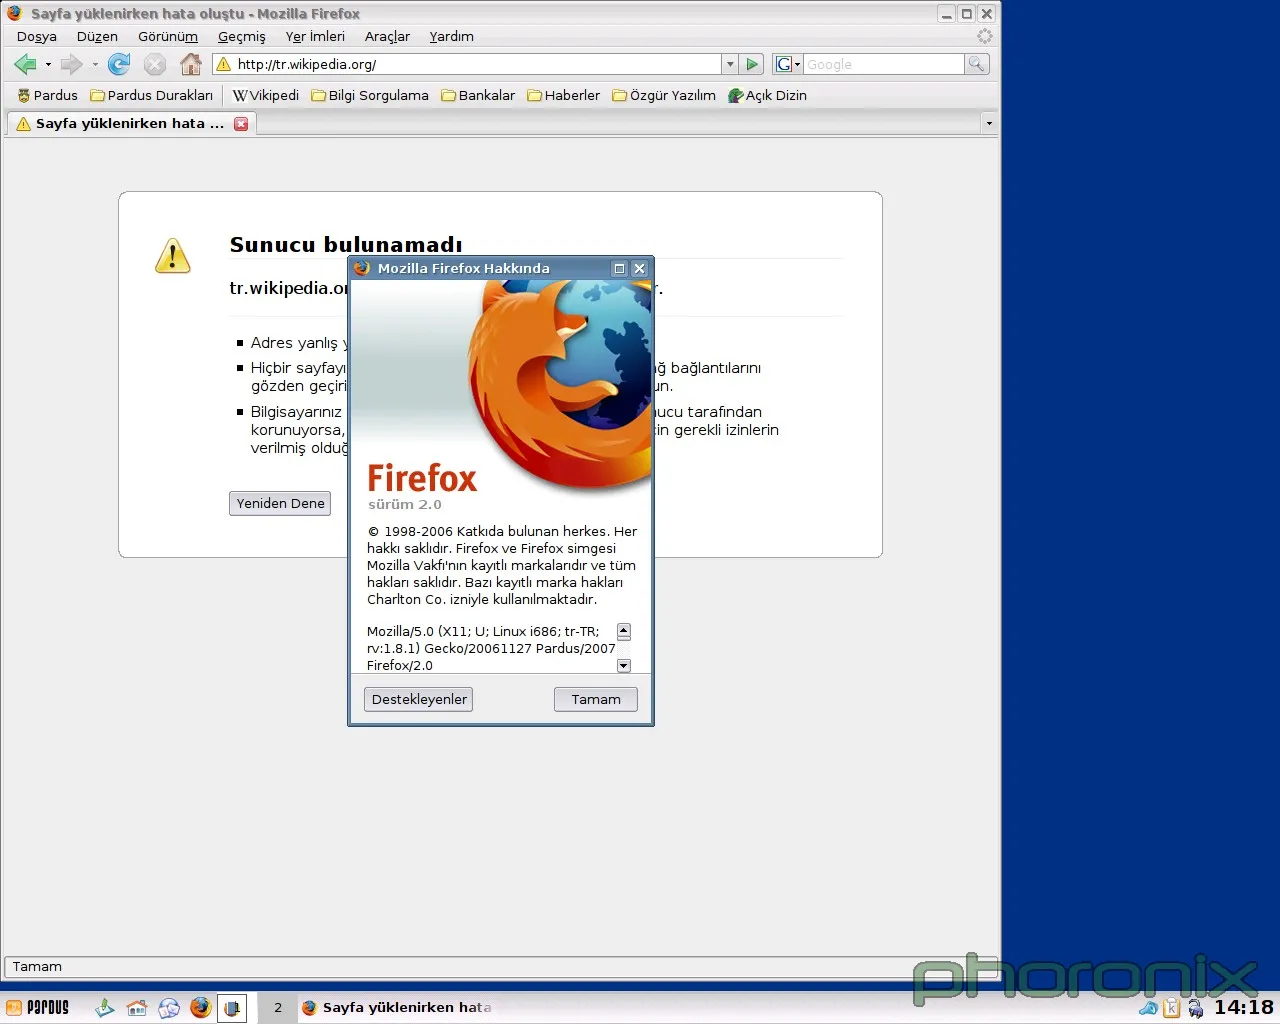Viewport: 1280px width, 1024px height.
Task: Open the Araçlar menu
Action: point(387,37)
